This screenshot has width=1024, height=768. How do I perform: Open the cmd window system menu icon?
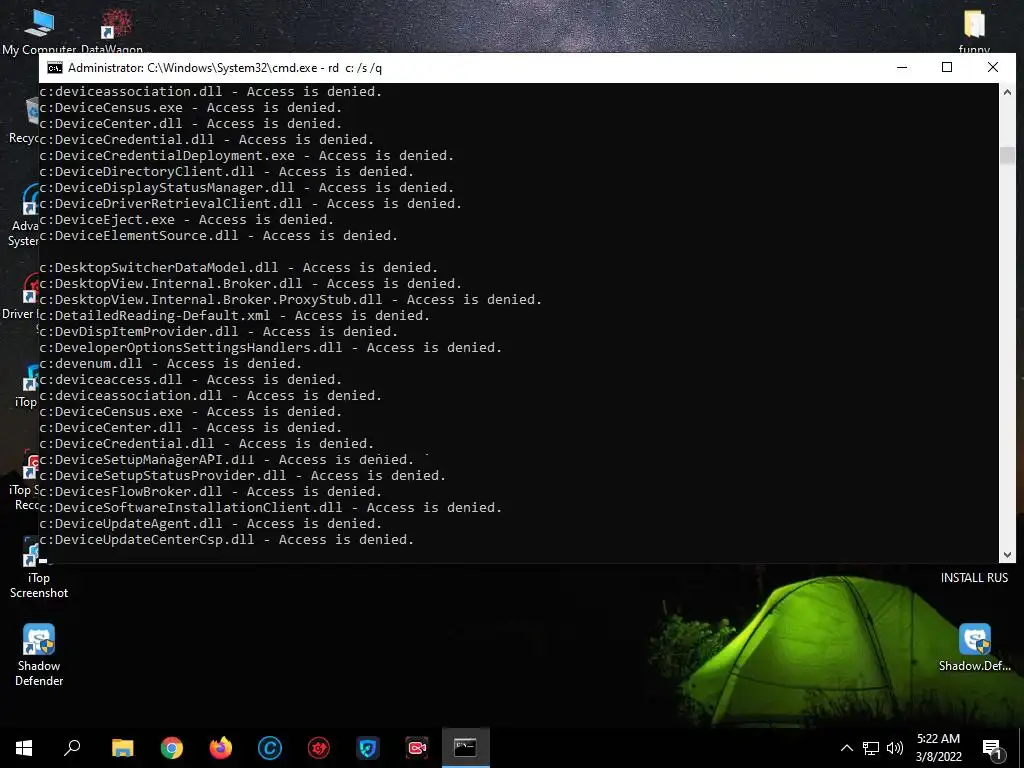click(x=55, y=68)
